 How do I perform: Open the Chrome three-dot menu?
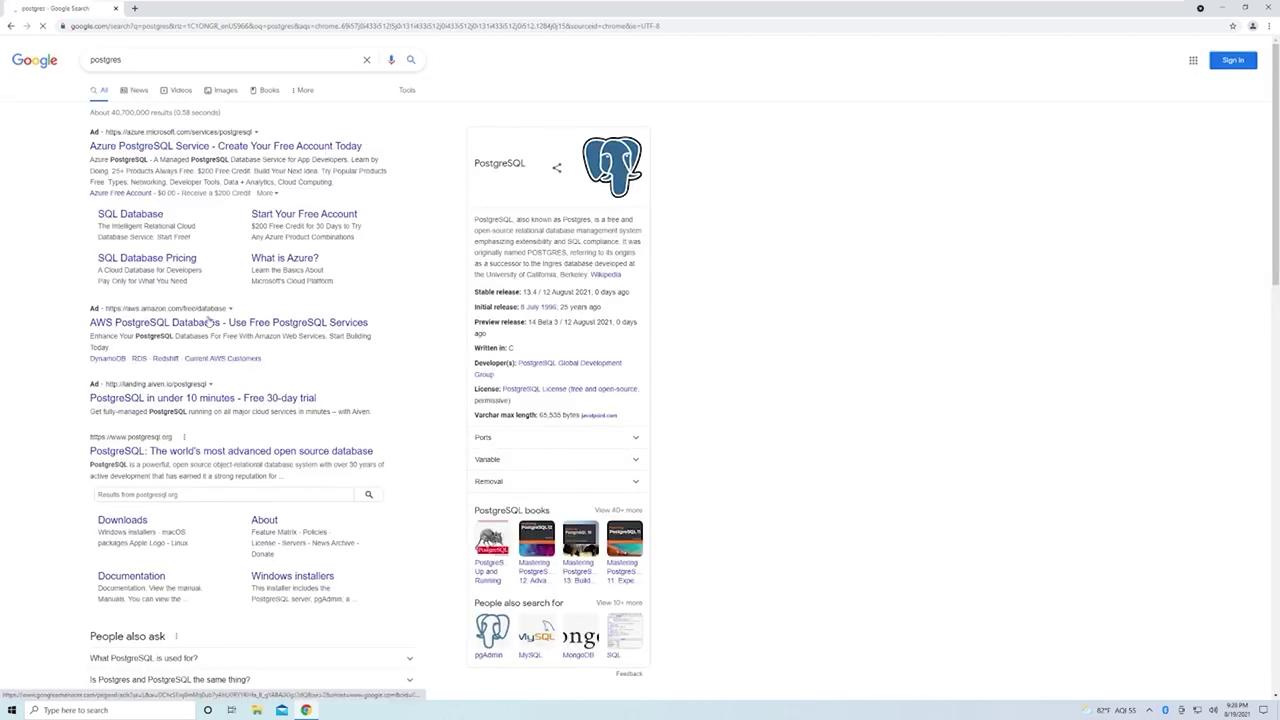[x=1269, y=26]
